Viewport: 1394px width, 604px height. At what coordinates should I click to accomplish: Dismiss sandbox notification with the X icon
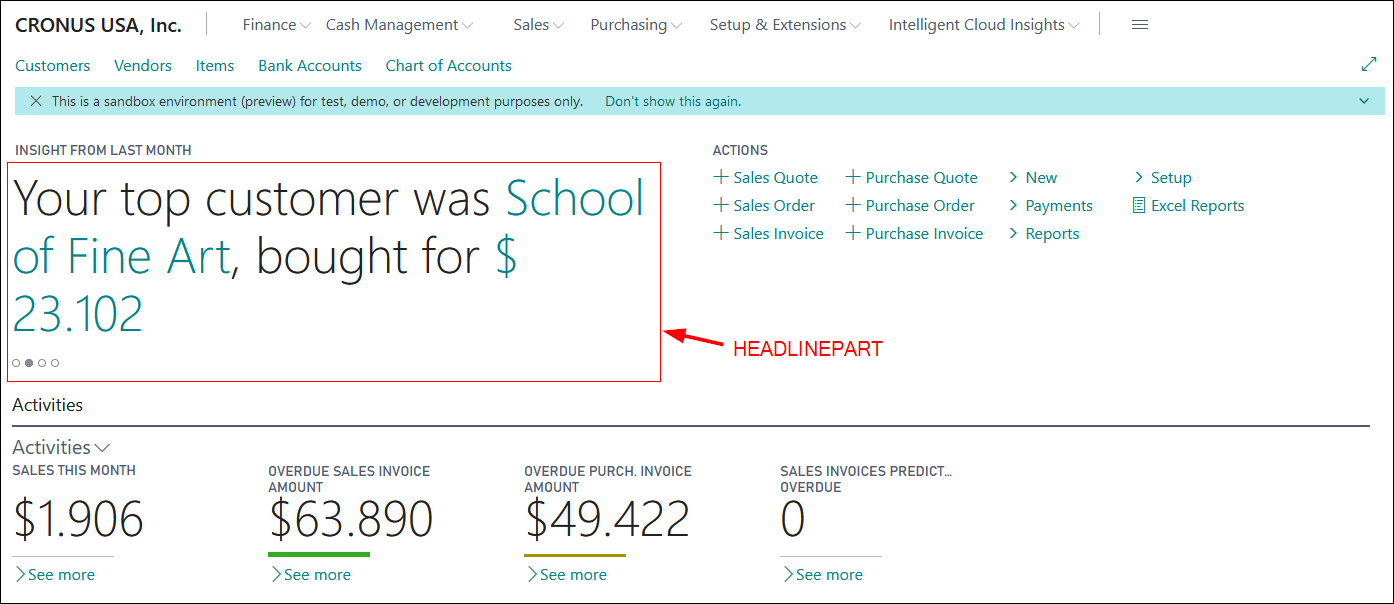[x=36, y=101]
